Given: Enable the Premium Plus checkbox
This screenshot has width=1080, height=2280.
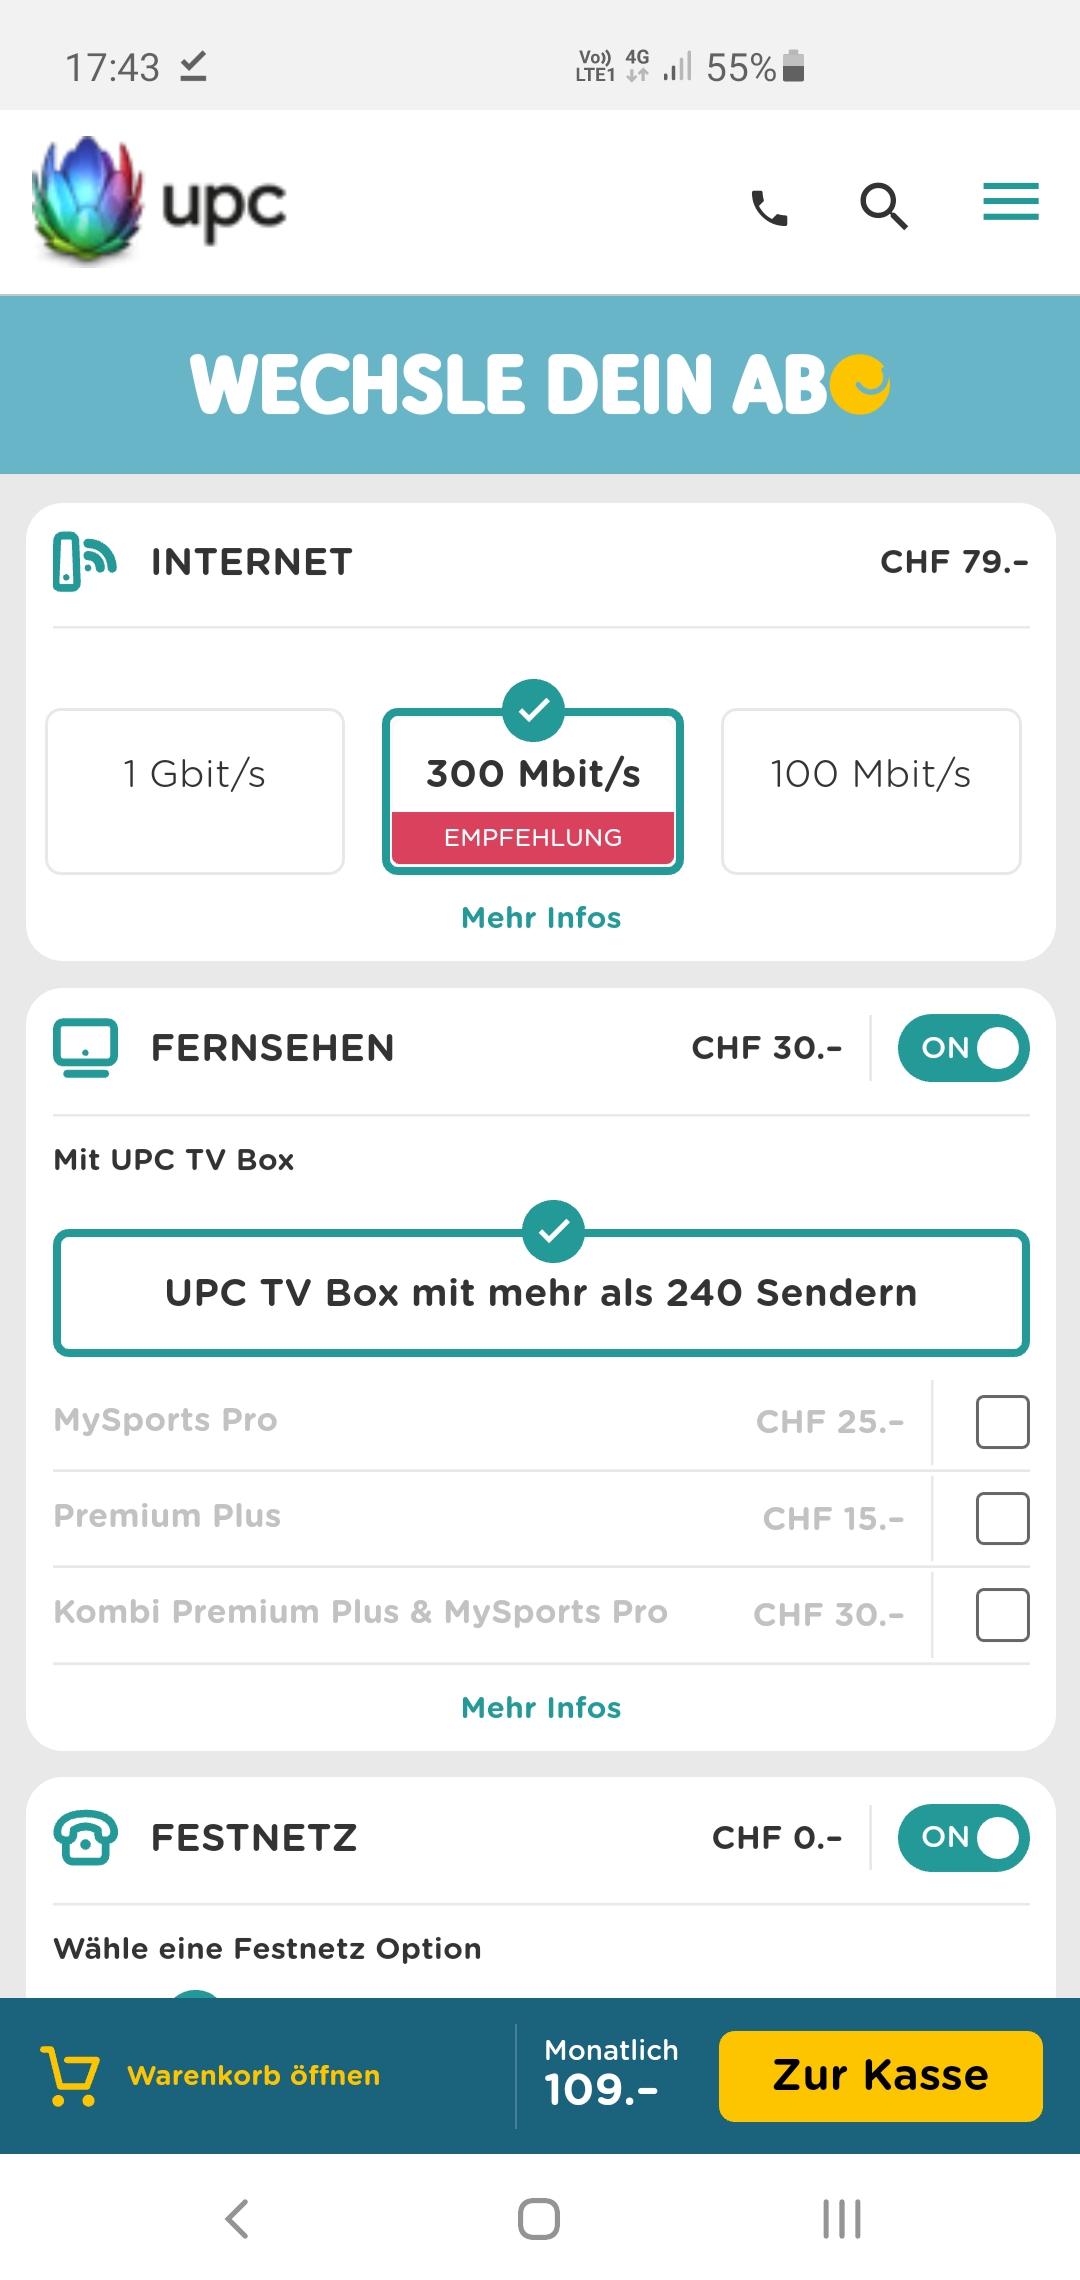Looking at the screenshot, I should tap(1002, 1518).
